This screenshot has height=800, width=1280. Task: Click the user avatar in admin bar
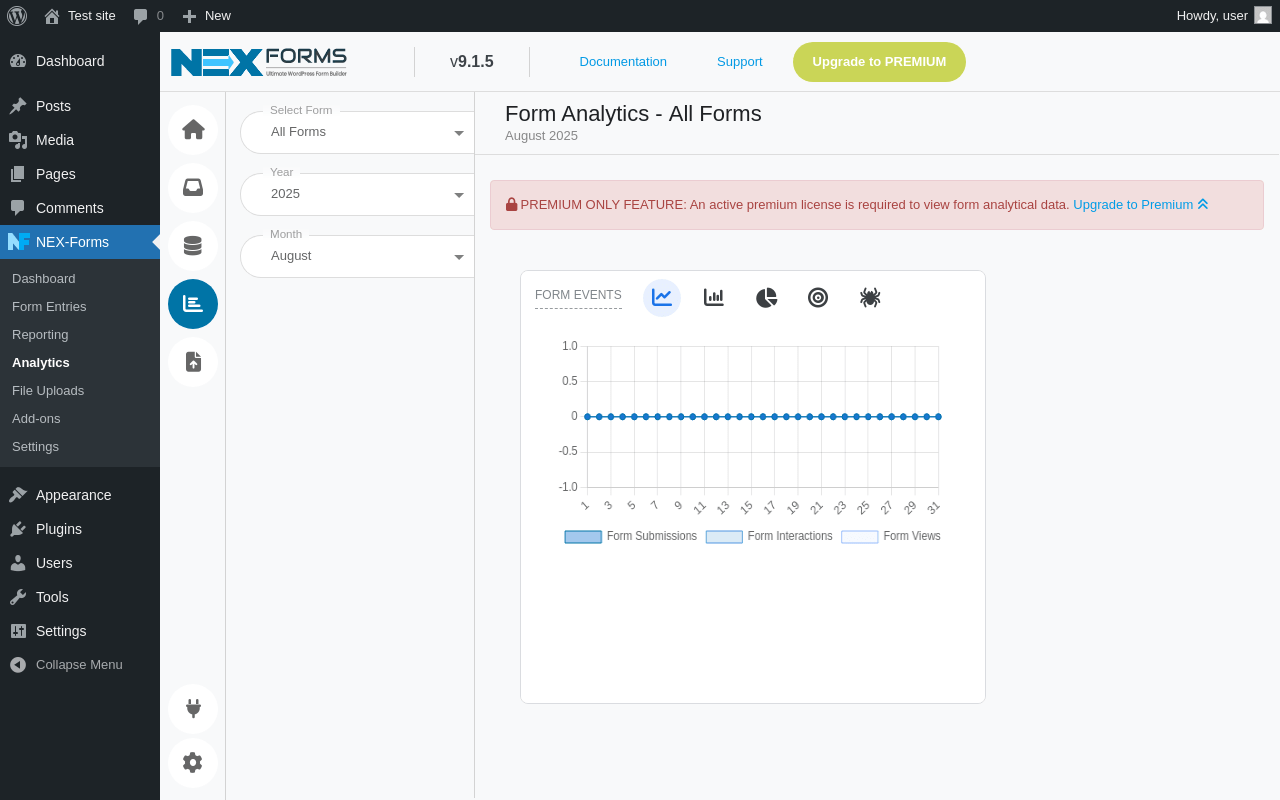click(x=1263, y=16)
